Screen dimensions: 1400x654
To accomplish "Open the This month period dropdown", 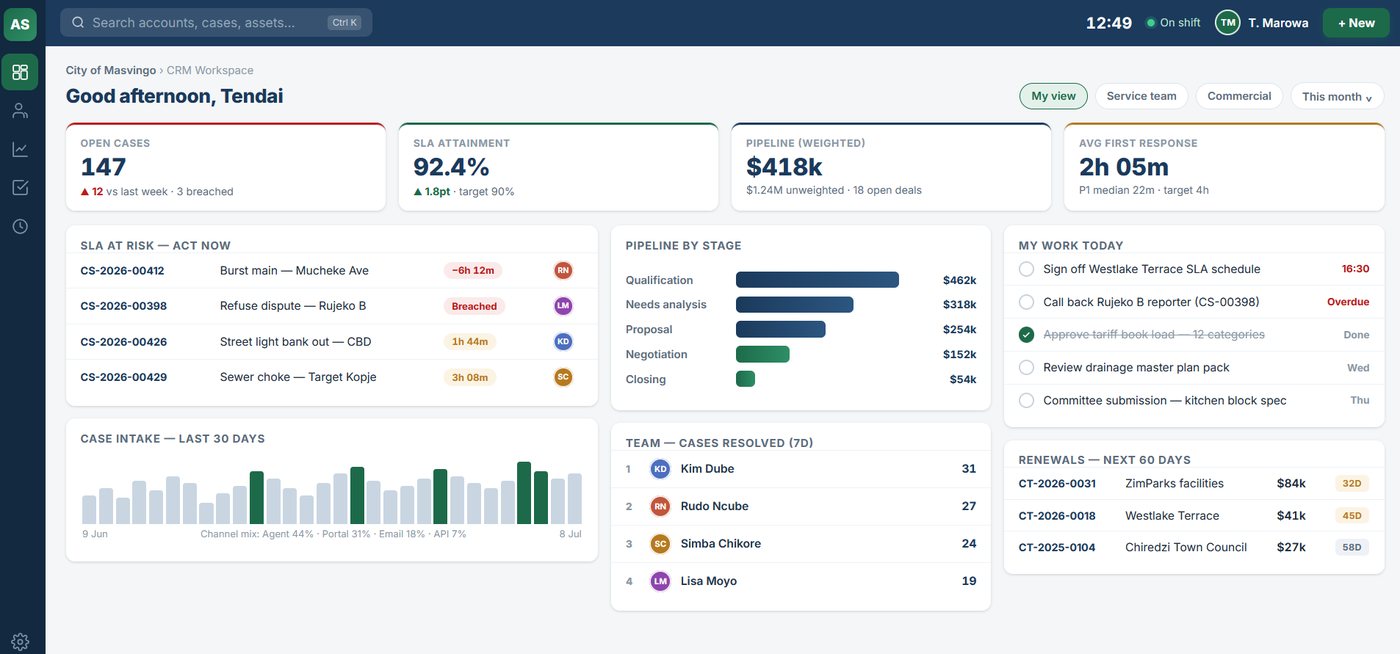I will point(1337,96).
